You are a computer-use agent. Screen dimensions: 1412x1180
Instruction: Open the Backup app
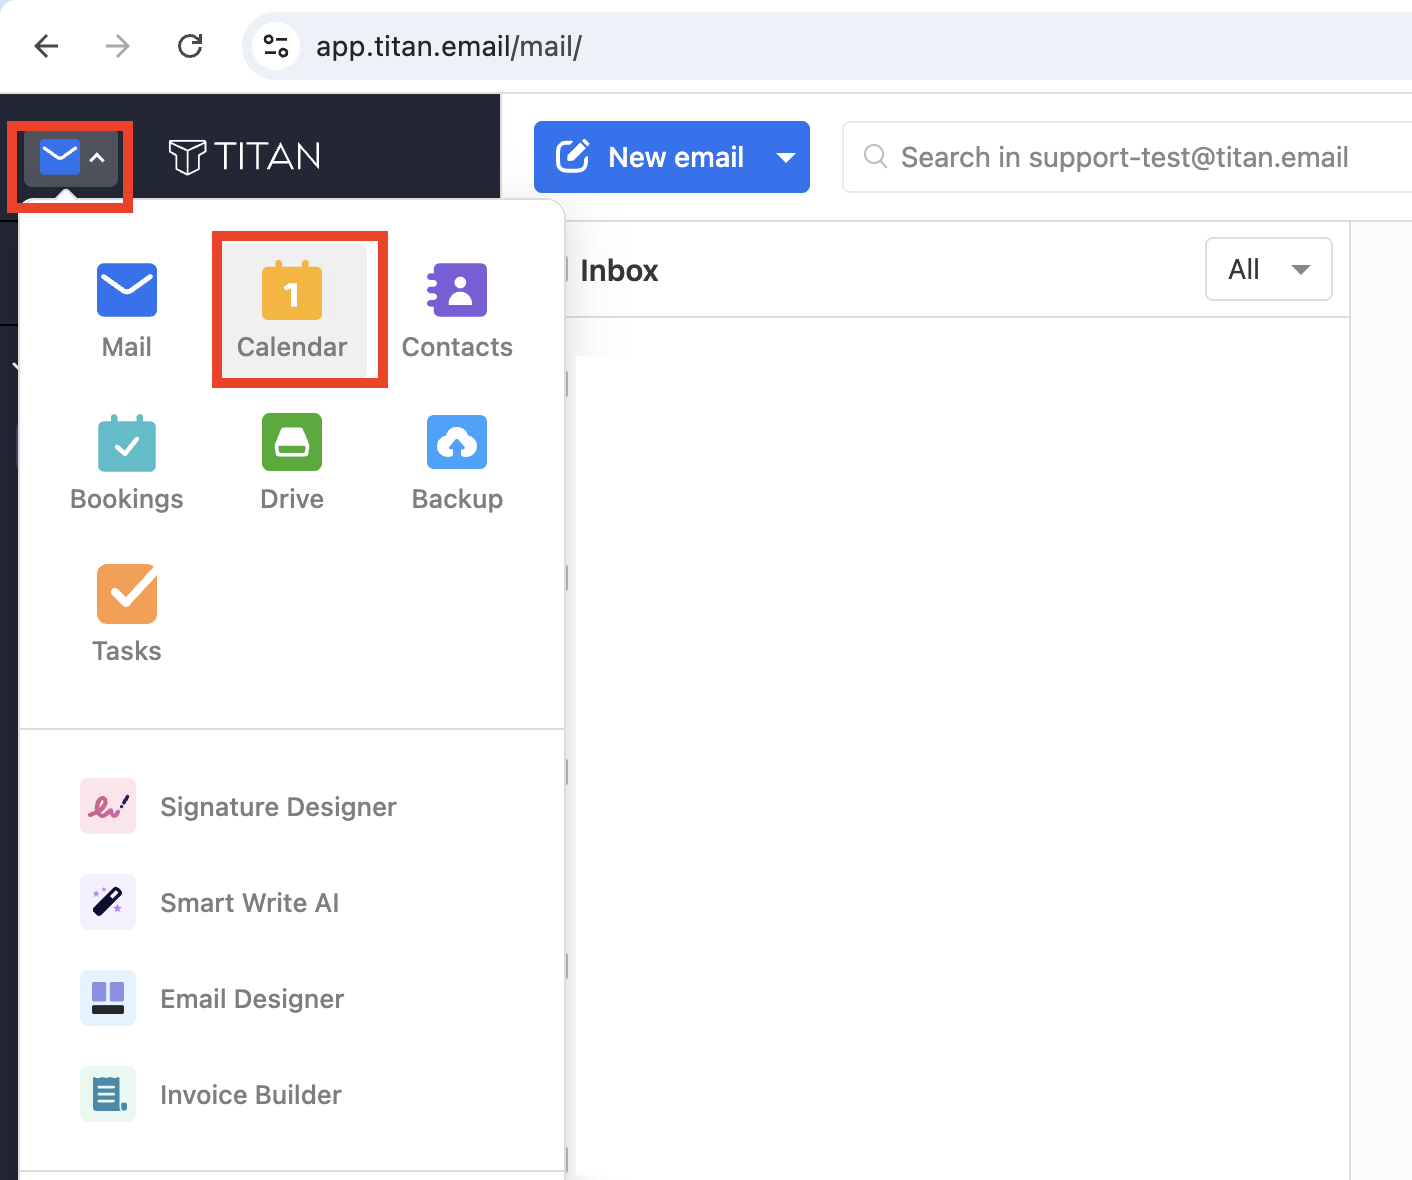click(457, 462)
